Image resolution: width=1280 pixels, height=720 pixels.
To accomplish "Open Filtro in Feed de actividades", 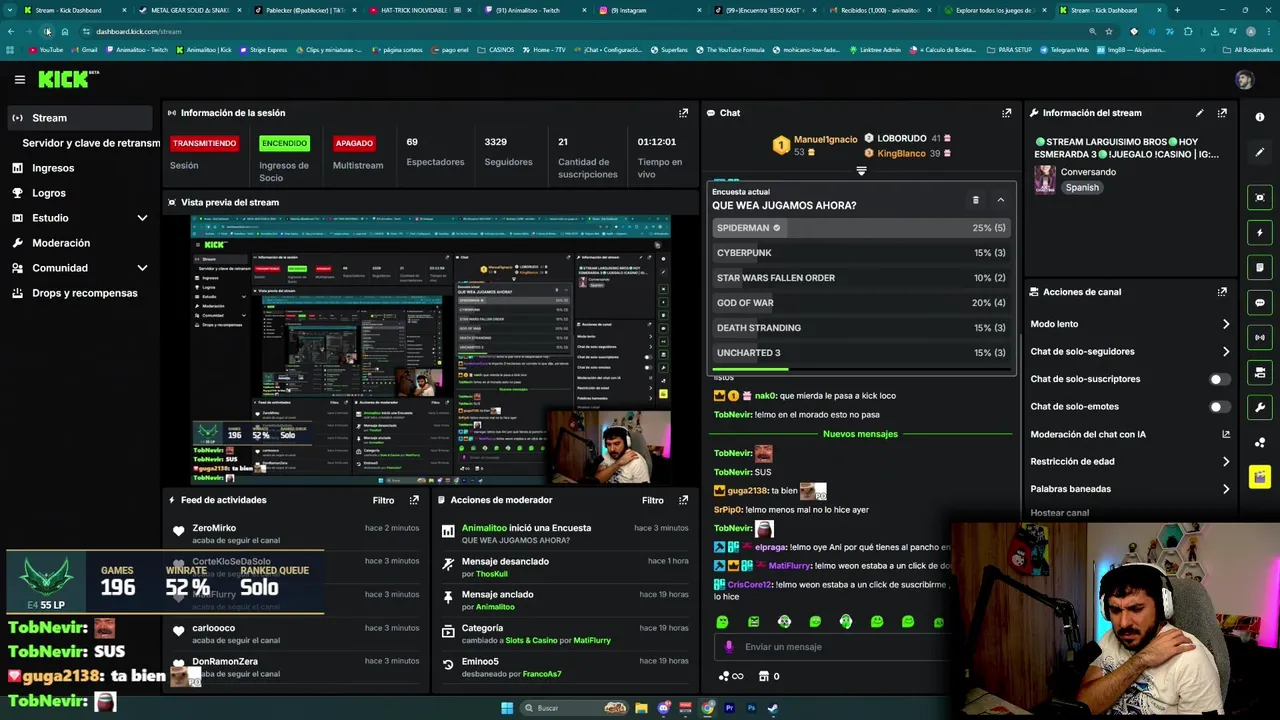I will [x=383, y=500].
